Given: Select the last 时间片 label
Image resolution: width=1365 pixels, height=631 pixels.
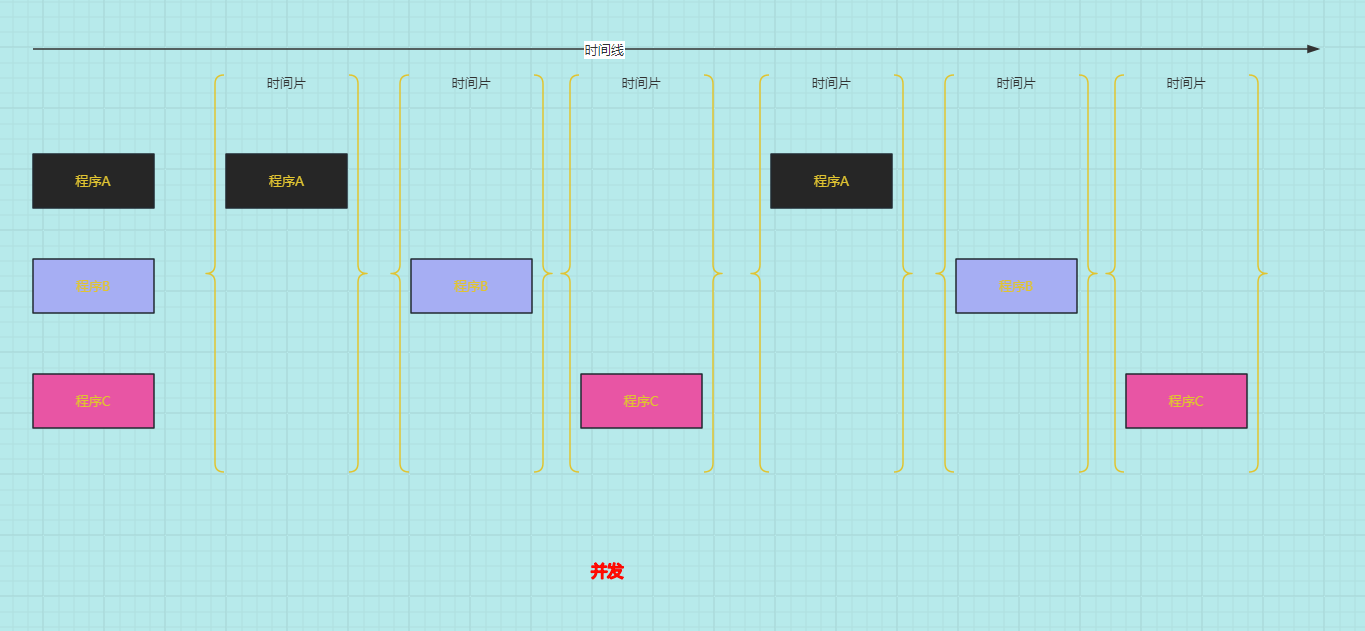Looking at the screenshot, I should click(x=1186, y=84).
